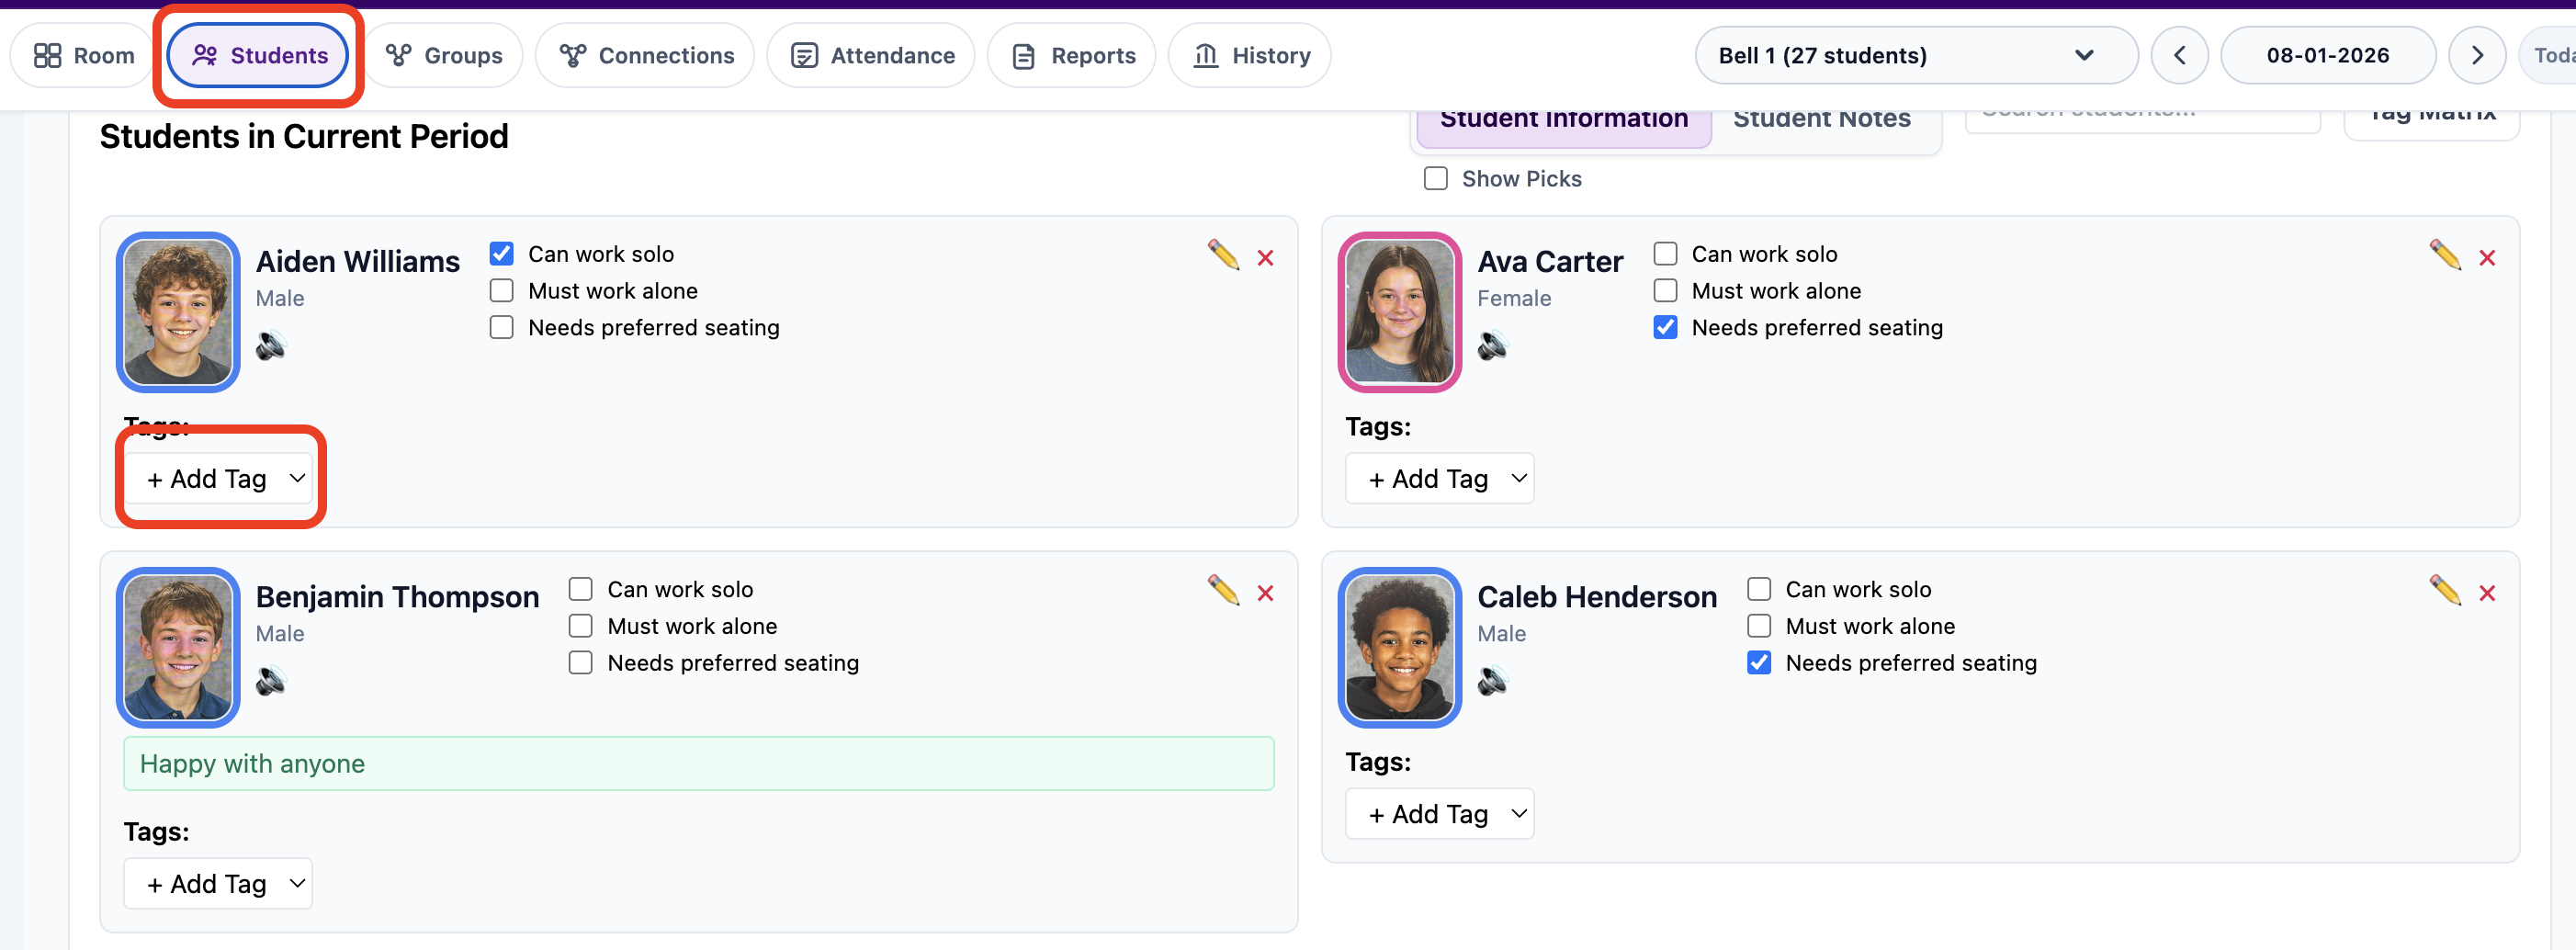Check 'Must work alone' for Aiden Williams
This screenshot has width=2576, height=950.
point(502,291)
